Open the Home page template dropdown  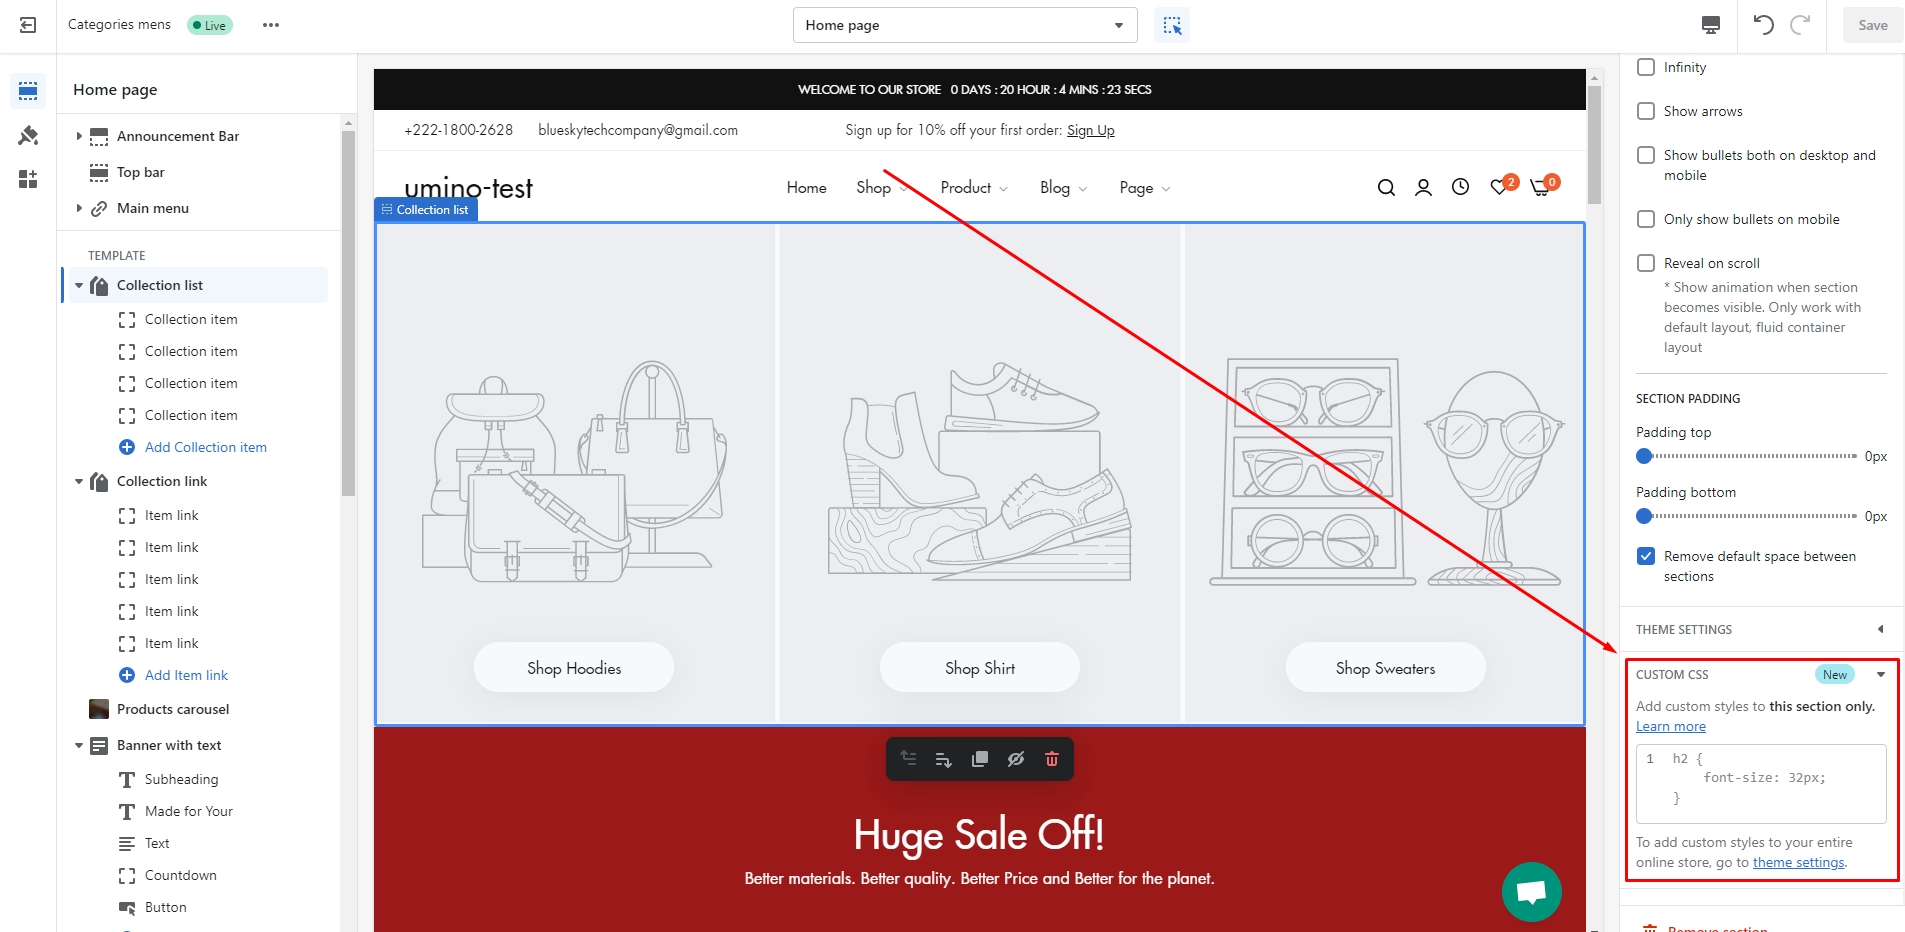coord(964,25)
